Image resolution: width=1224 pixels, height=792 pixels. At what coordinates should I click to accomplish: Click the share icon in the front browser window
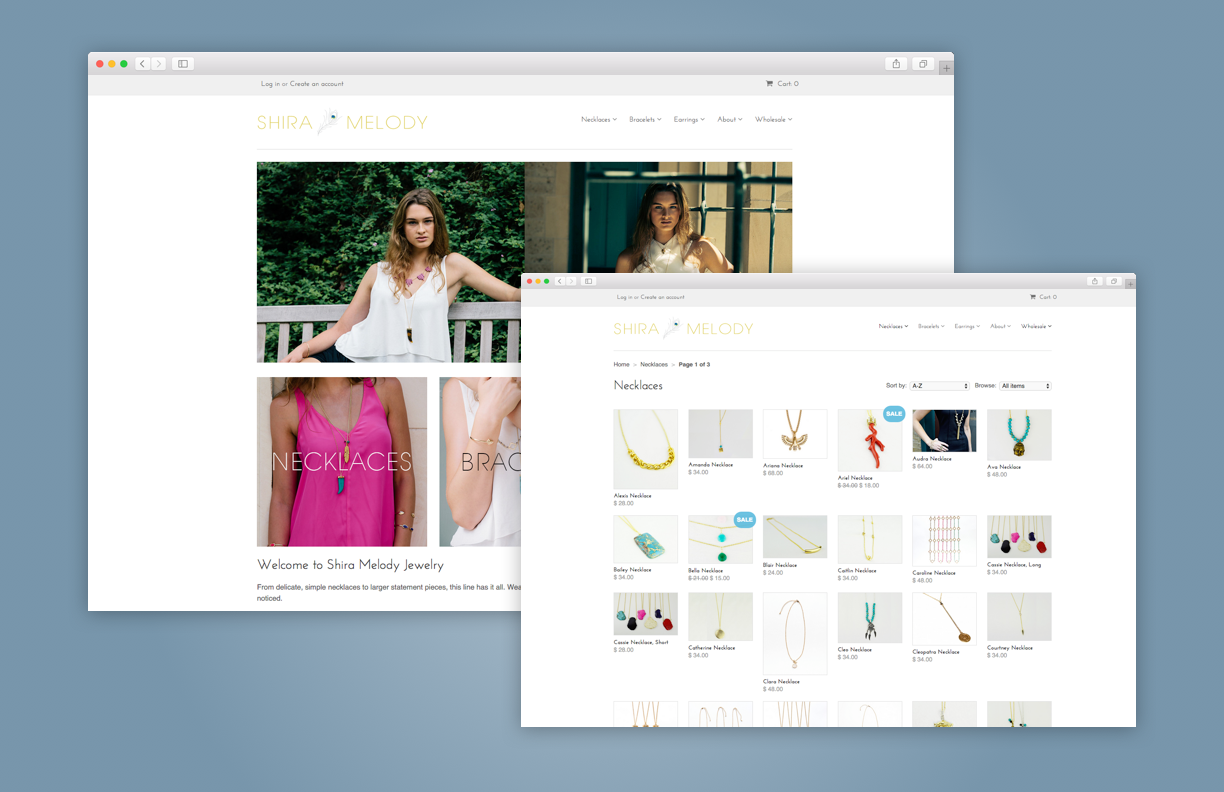pyautogui.click(x=1095, y=281)
